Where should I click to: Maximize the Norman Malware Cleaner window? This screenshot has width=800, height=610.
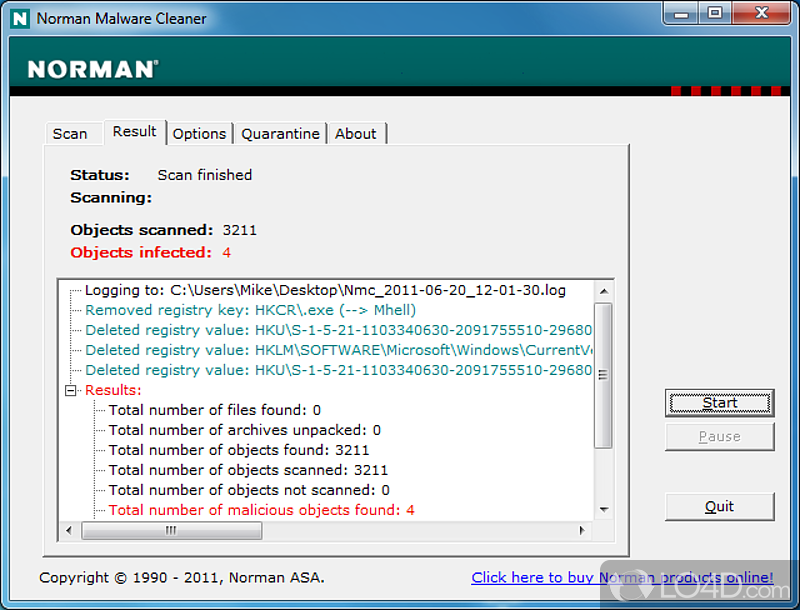point(715,14)
